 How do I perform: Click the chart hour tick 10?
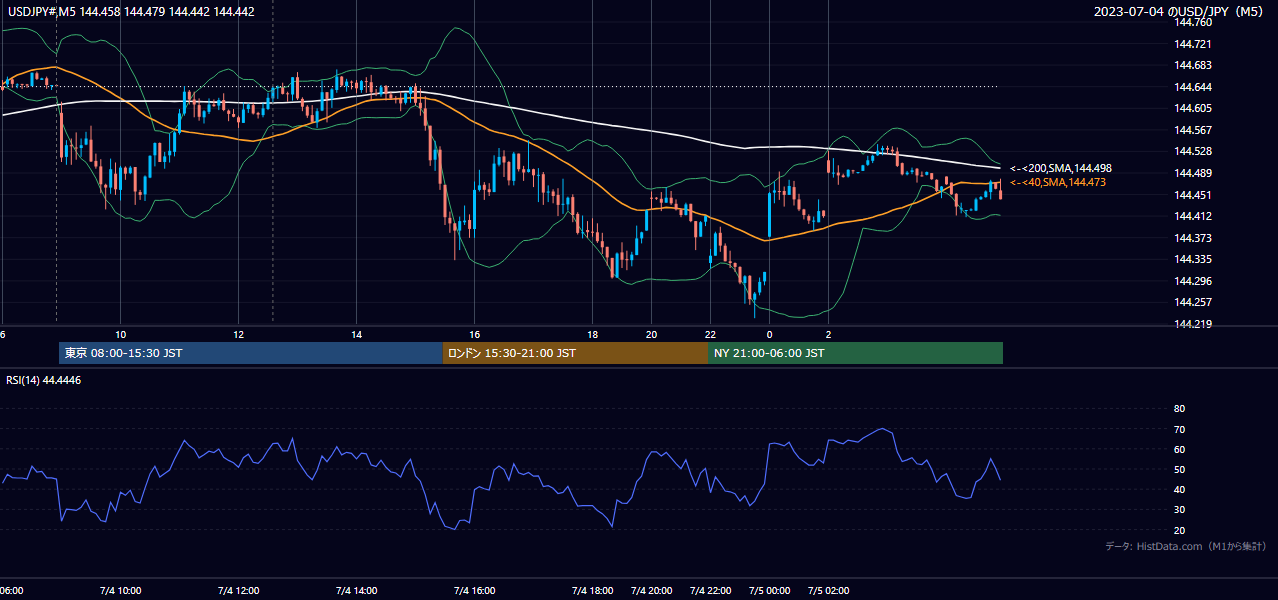[121, 334]
